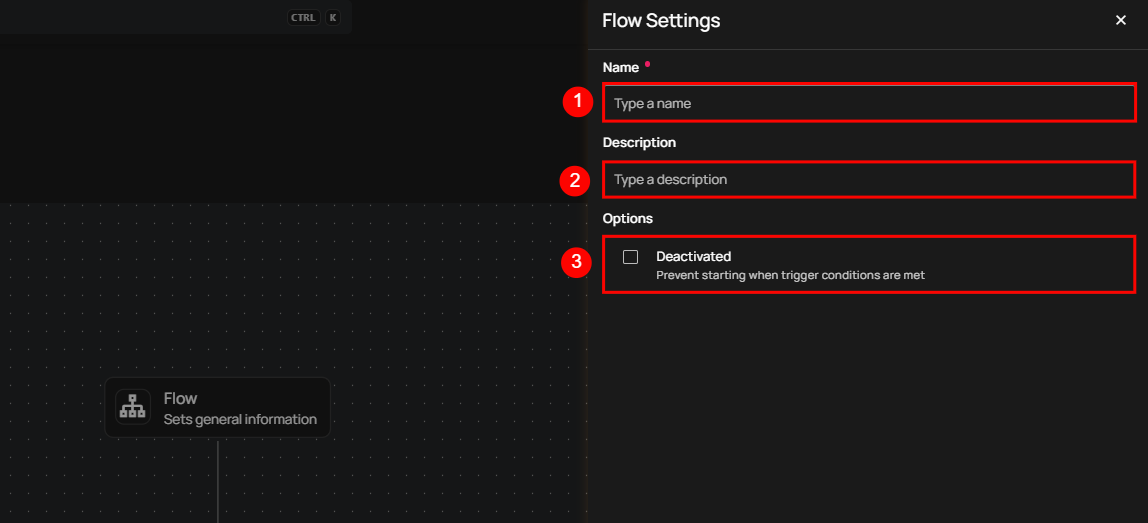Click the 'Name' field label
Viewport: 1148px width, 523px height.
click(x=621, y=67)
